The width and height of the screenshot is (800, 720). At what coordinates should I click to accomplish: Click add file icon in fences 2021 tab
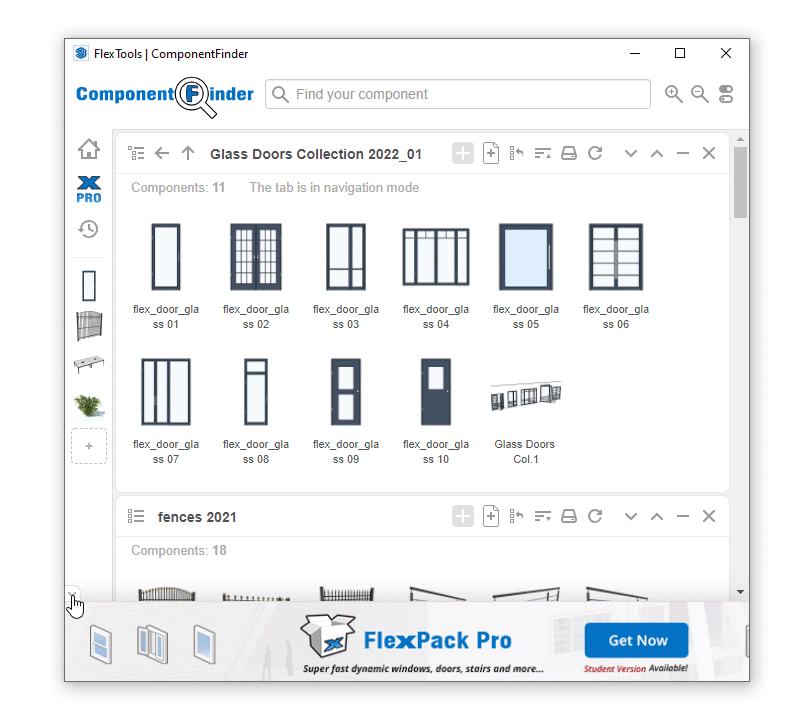(x=491, y=516)
